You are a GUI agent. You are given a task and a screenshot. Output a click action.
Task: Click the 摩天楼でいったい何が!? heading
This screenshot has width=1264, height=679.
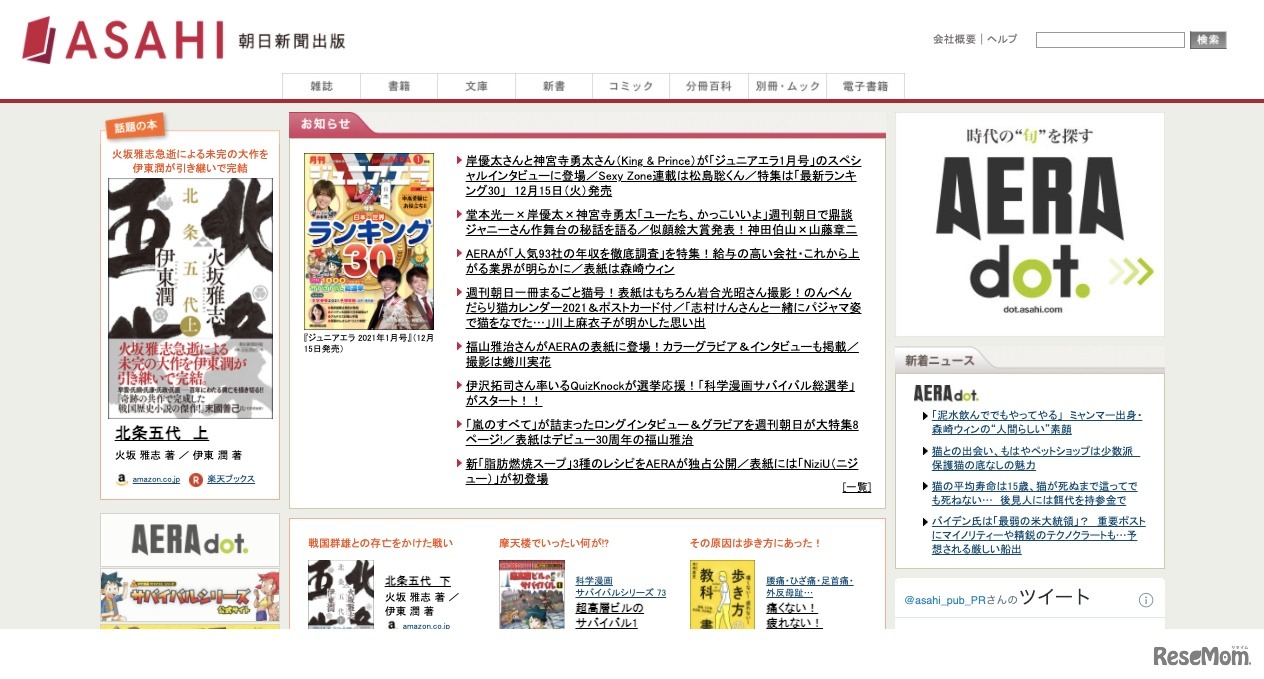tap(554, 543)
